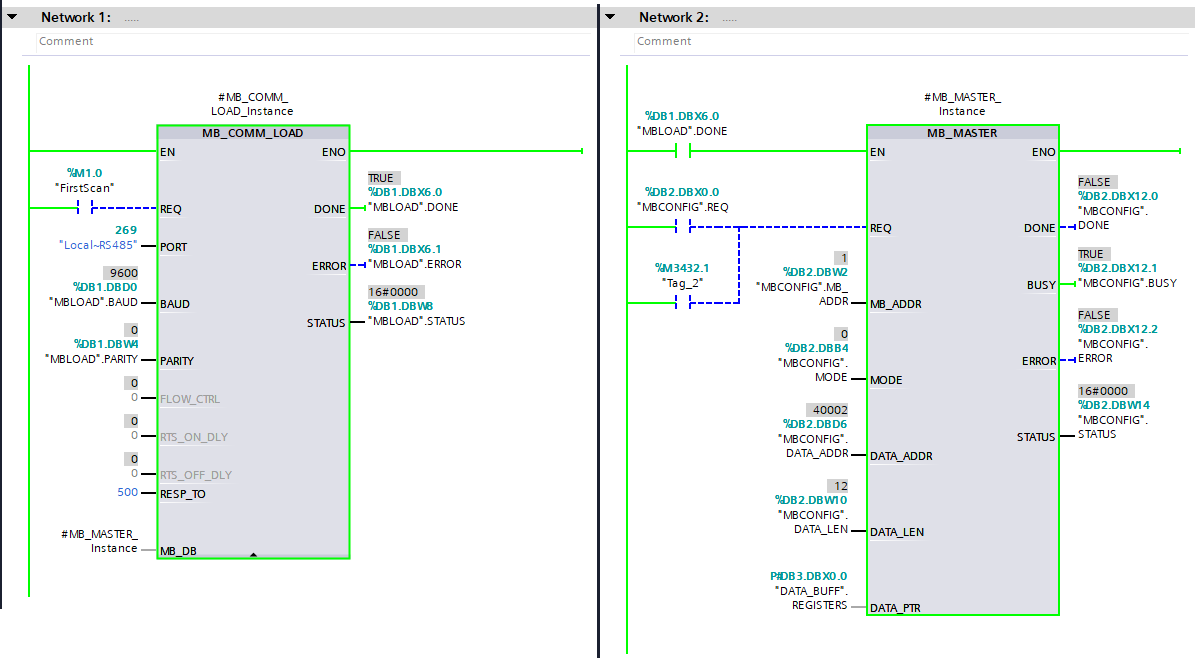Click the MB_MASTER block title bar
The width and height of the screenshot is (1195, 658).
tap(961, 133)
